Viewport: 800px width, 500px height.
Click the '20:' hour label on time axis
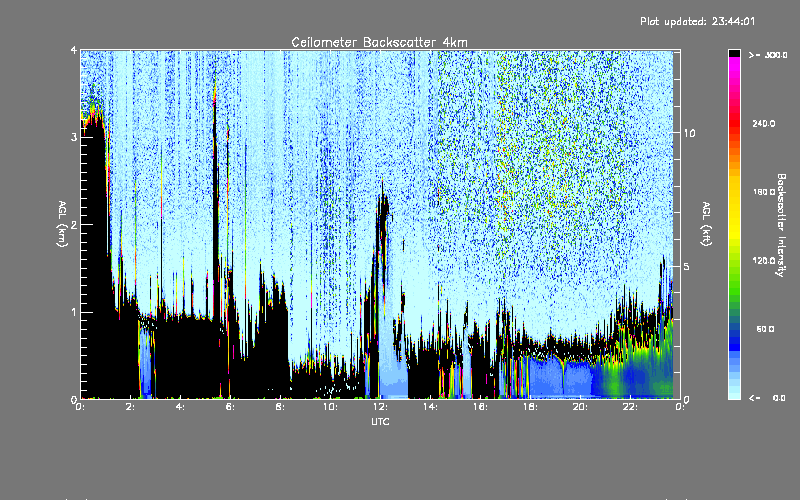pos(580,407)
